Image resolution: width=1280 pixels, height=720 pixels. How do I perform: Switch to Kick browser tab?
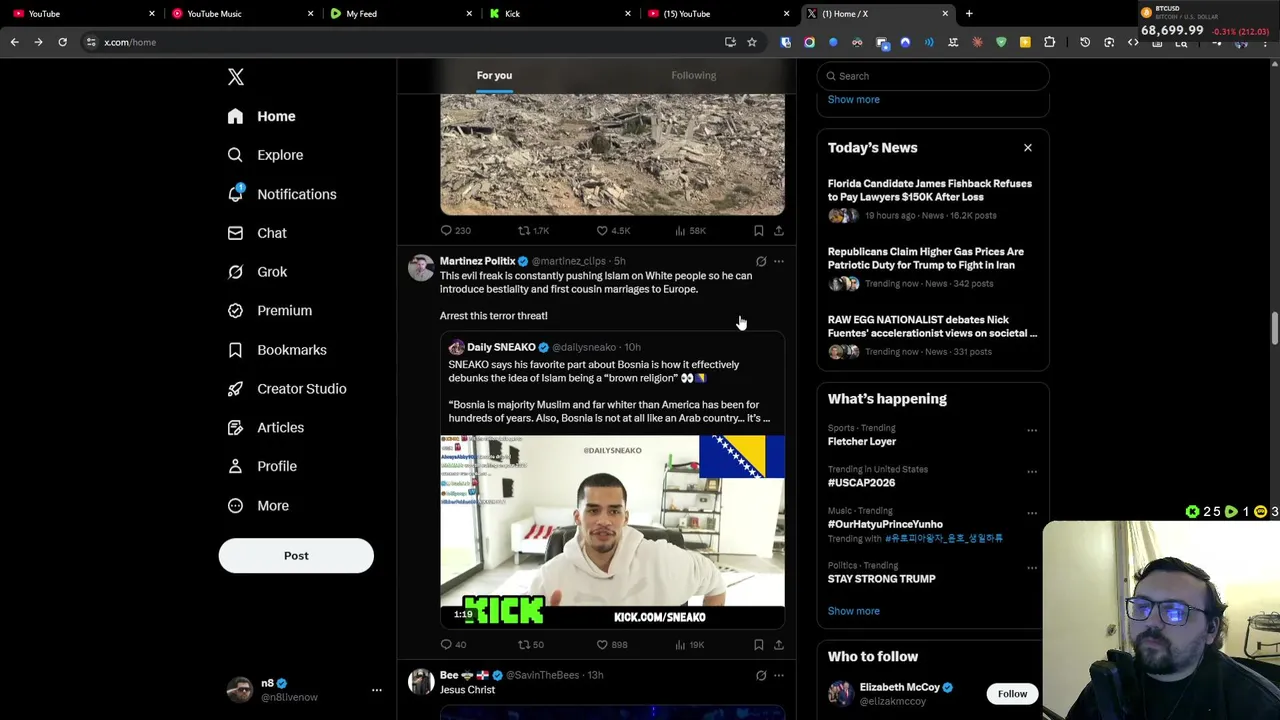(559, 14)
